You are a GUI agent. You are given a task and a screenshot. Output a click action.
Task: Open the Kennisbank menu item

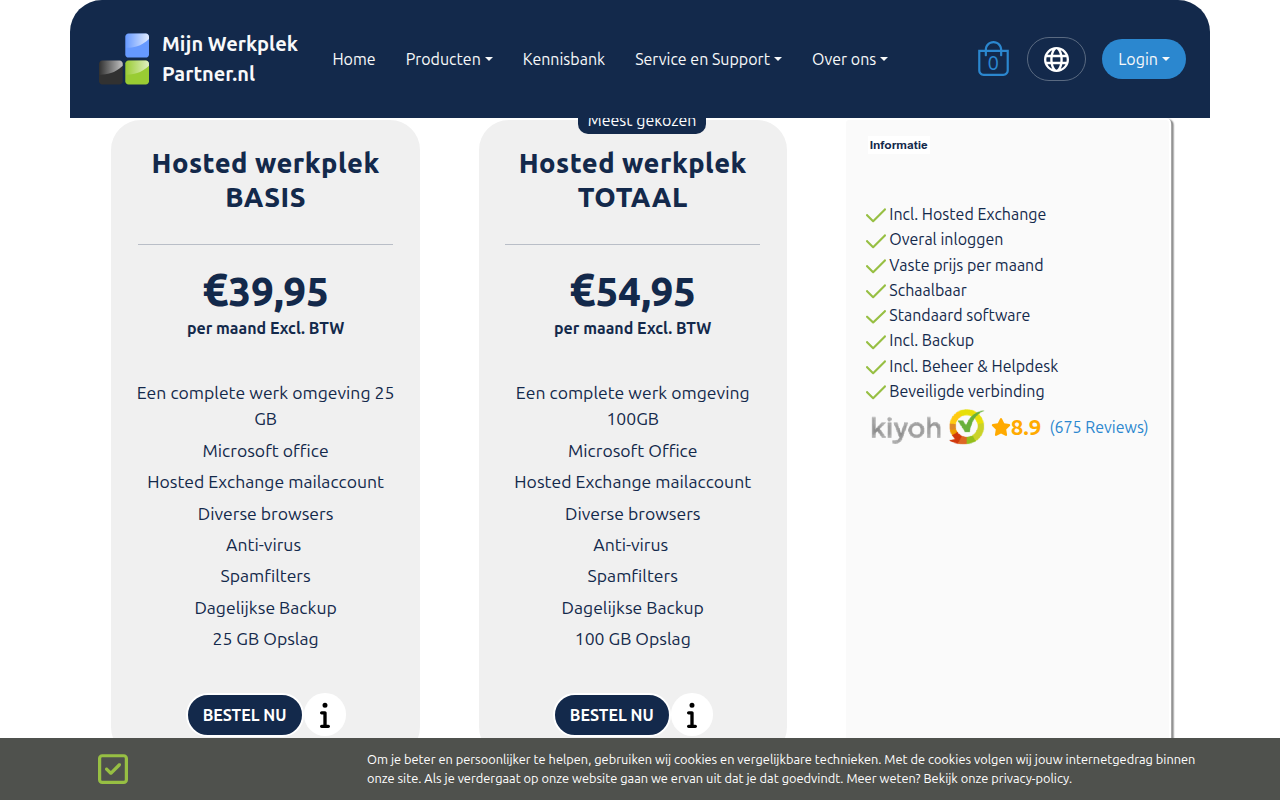click(x=564, y=59)
